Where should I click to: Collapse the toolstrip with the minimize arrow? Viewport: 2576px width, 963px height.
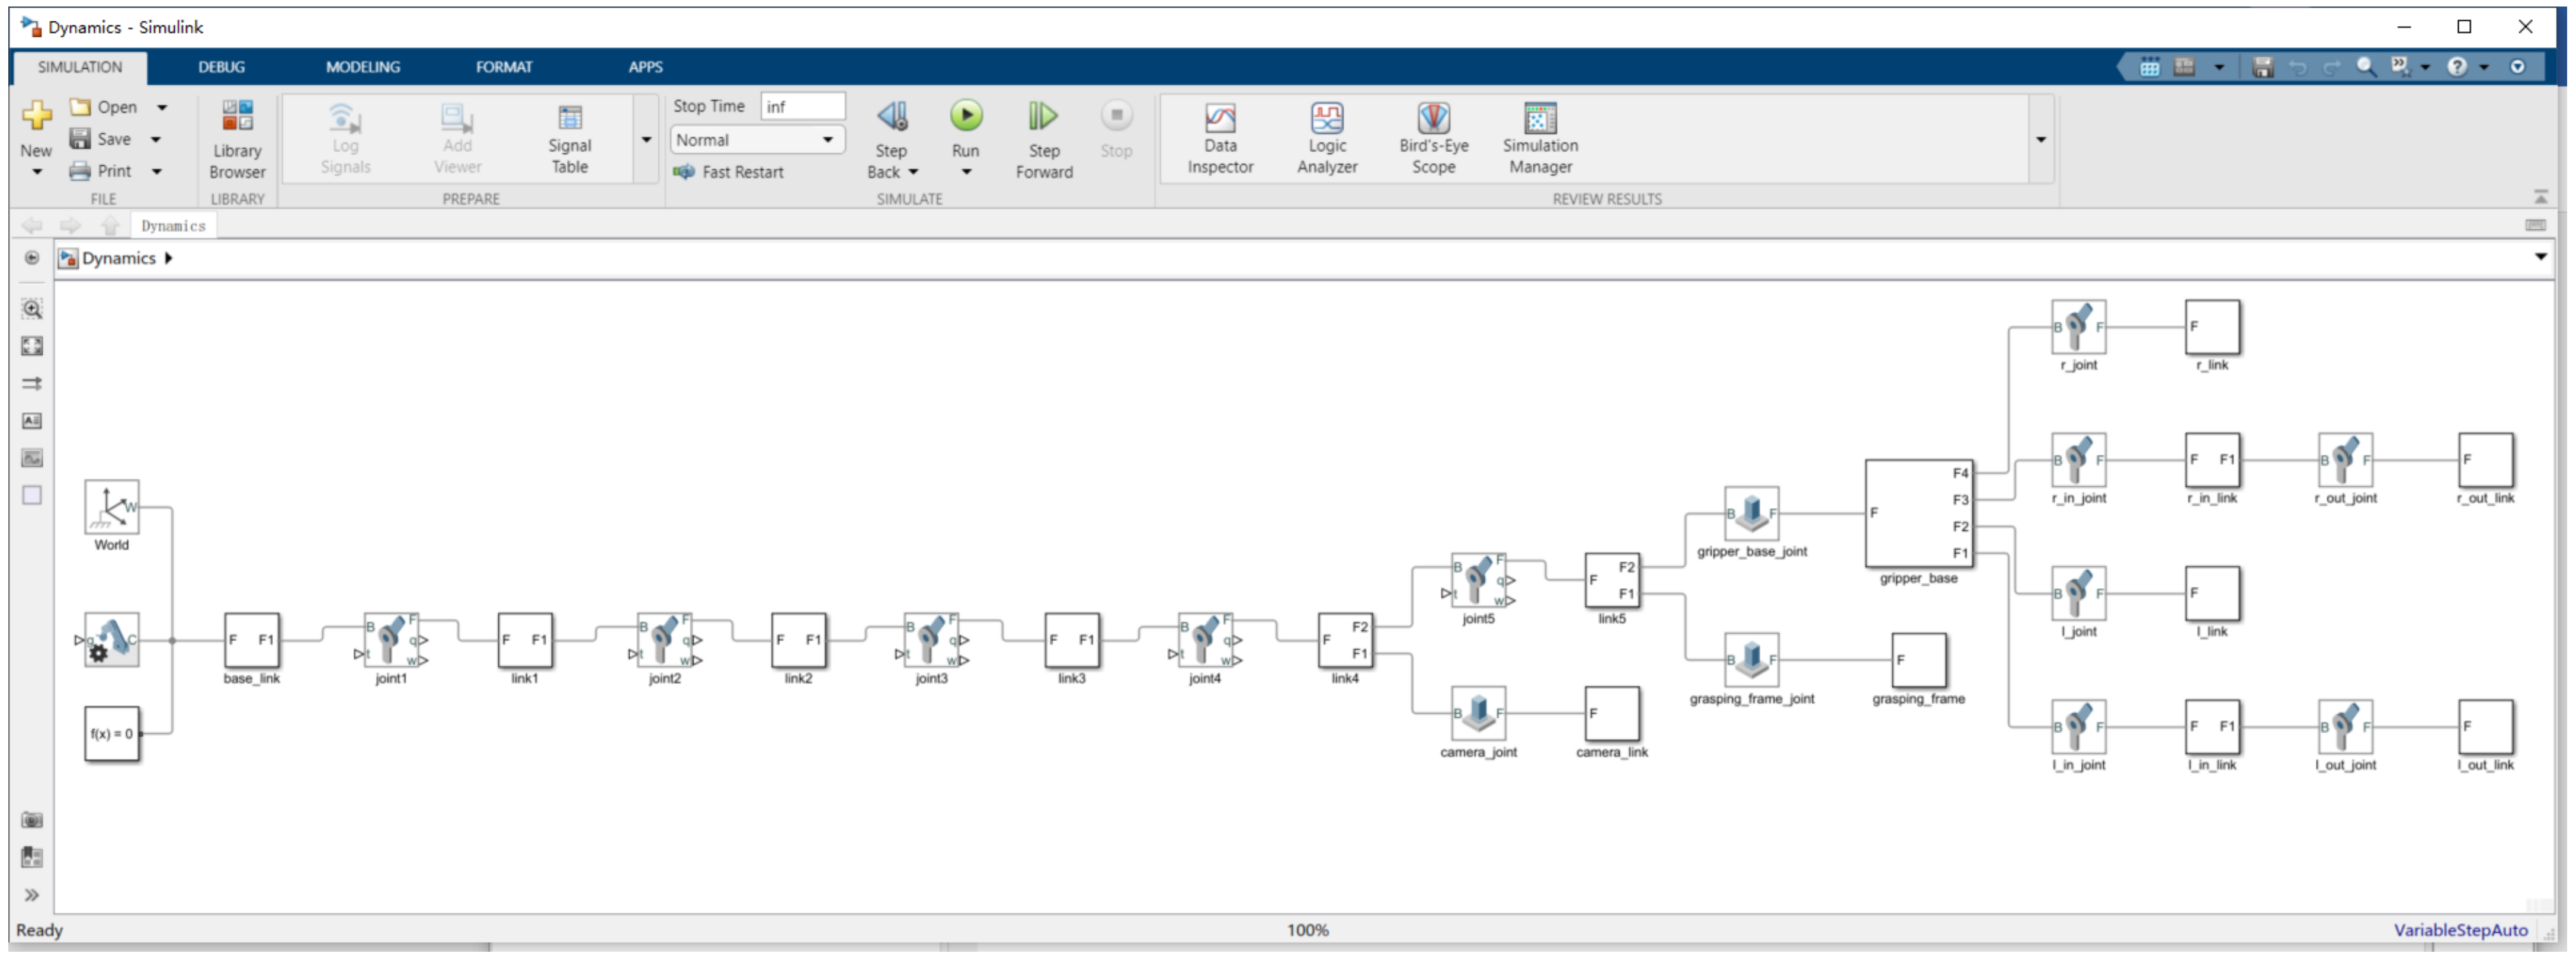click(2540, 197)
